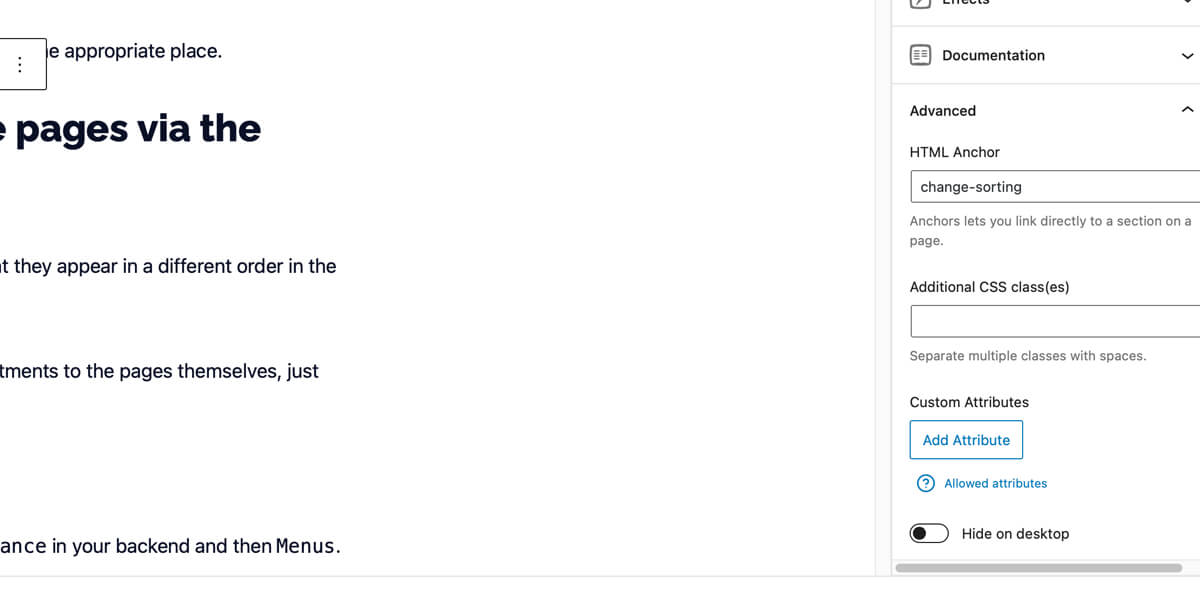Viewport: 1200px width, 600px height.
Task: Expand the Documentation panel chevron
Action: point(1187,56)
